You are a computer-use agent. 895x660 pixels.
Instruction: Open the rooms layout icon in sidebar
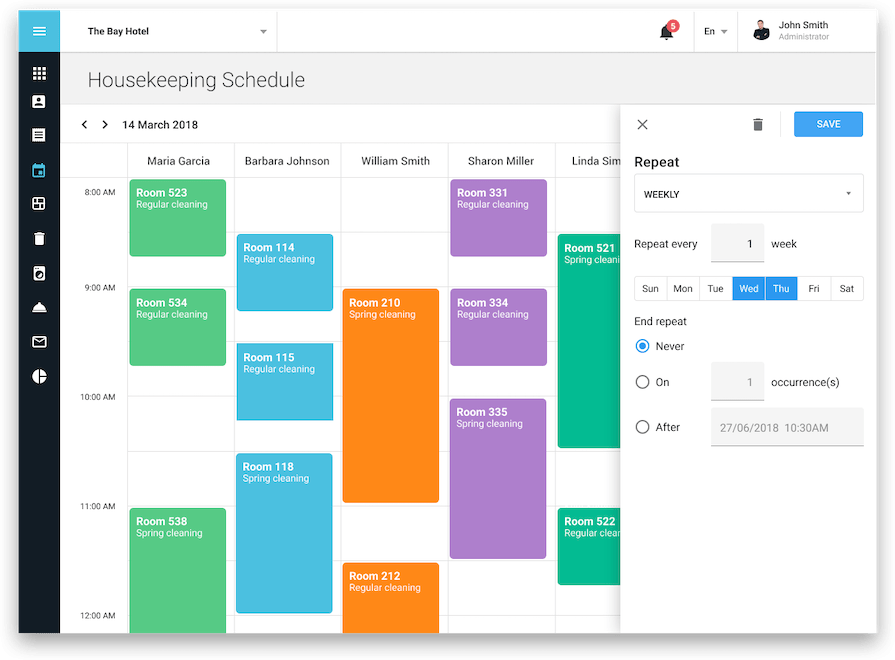click(x=38, y=203)
